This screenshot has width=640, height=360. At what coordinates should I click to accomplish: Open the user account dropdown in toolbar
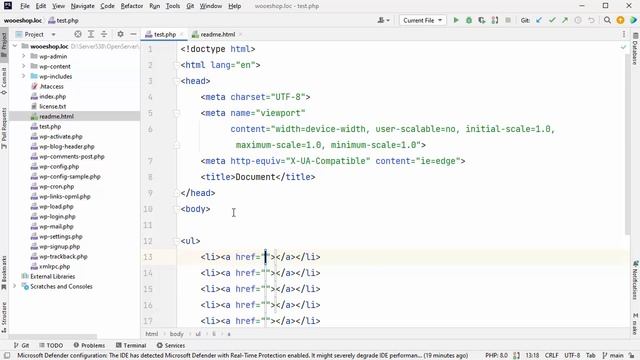click(x=383, y=20)
